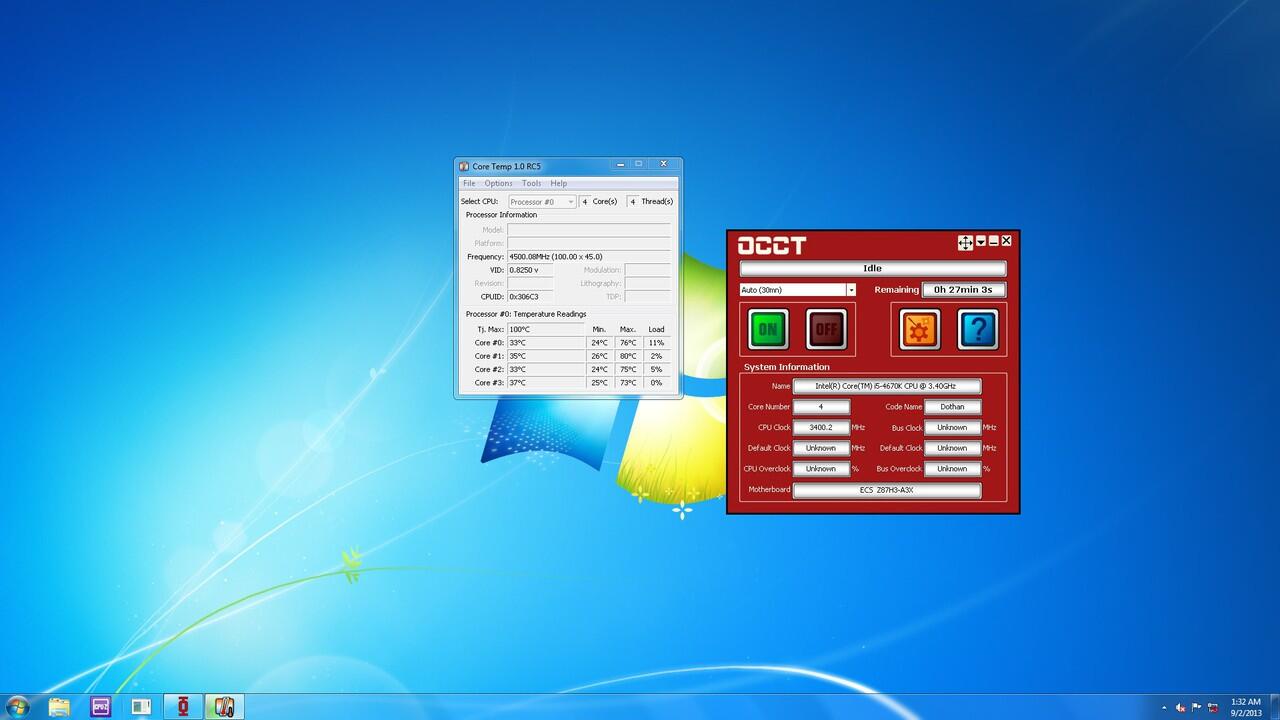Open the OCCT red taskbar icon

coord(183,707)
